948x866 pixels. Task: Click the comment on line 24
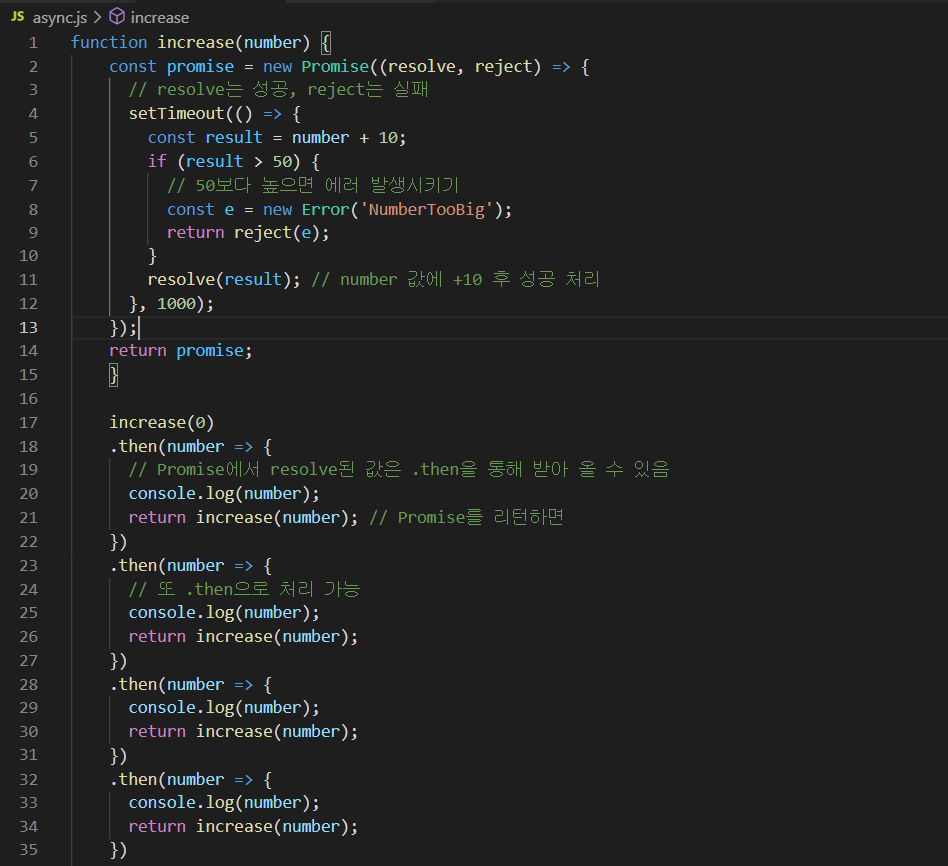[244, 590]
